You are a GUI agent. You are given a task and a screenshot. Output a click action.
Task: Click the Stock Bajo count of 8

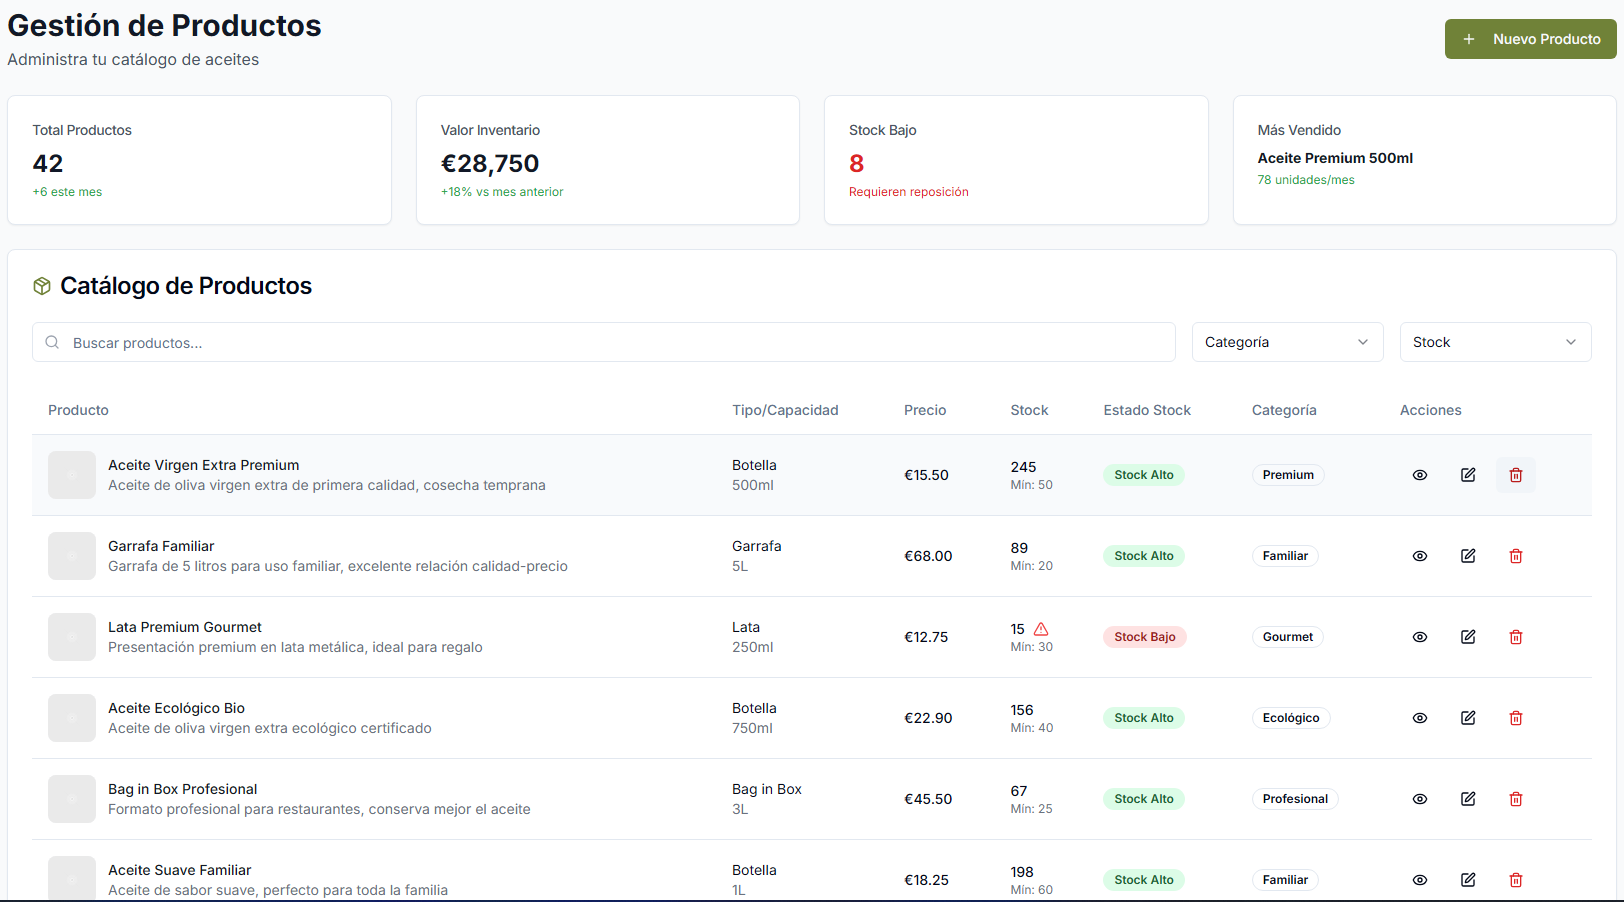point(857,163)
